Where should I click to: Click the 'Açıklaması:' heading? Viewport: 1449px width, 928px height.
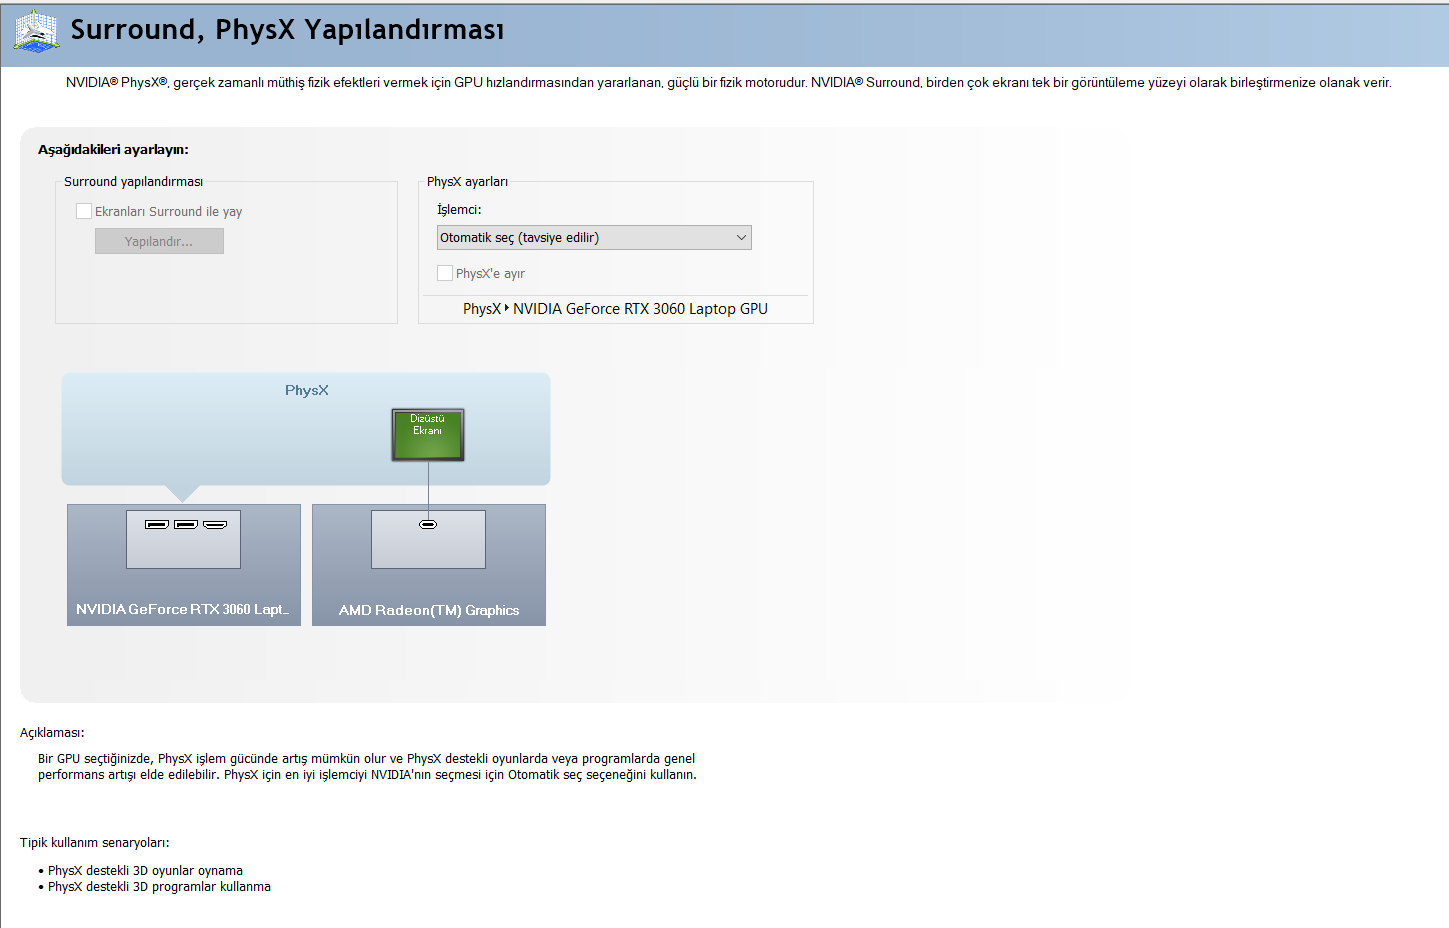[52, 733]
